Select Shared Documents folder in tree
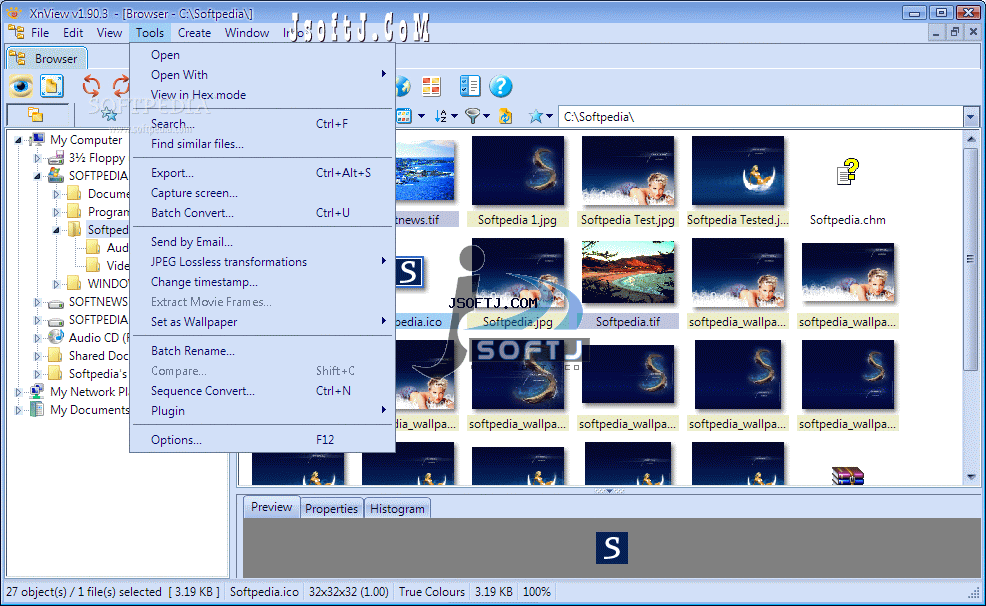The image size is (986, 606). 98,356
